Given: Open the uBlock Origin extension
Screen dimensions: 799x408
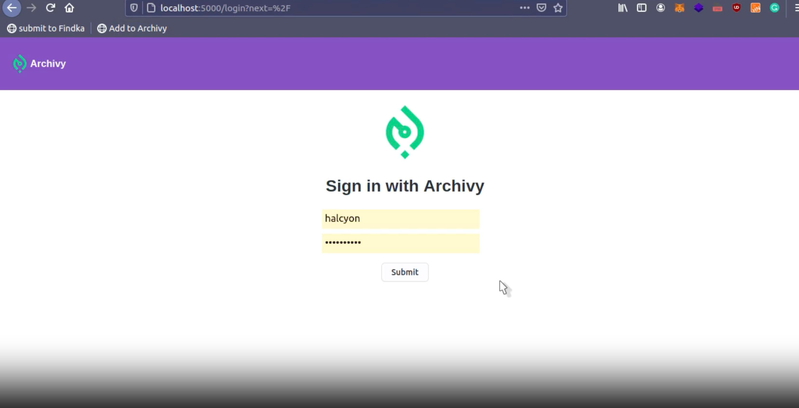Looking at the screenshot, I should coord(737,8).
